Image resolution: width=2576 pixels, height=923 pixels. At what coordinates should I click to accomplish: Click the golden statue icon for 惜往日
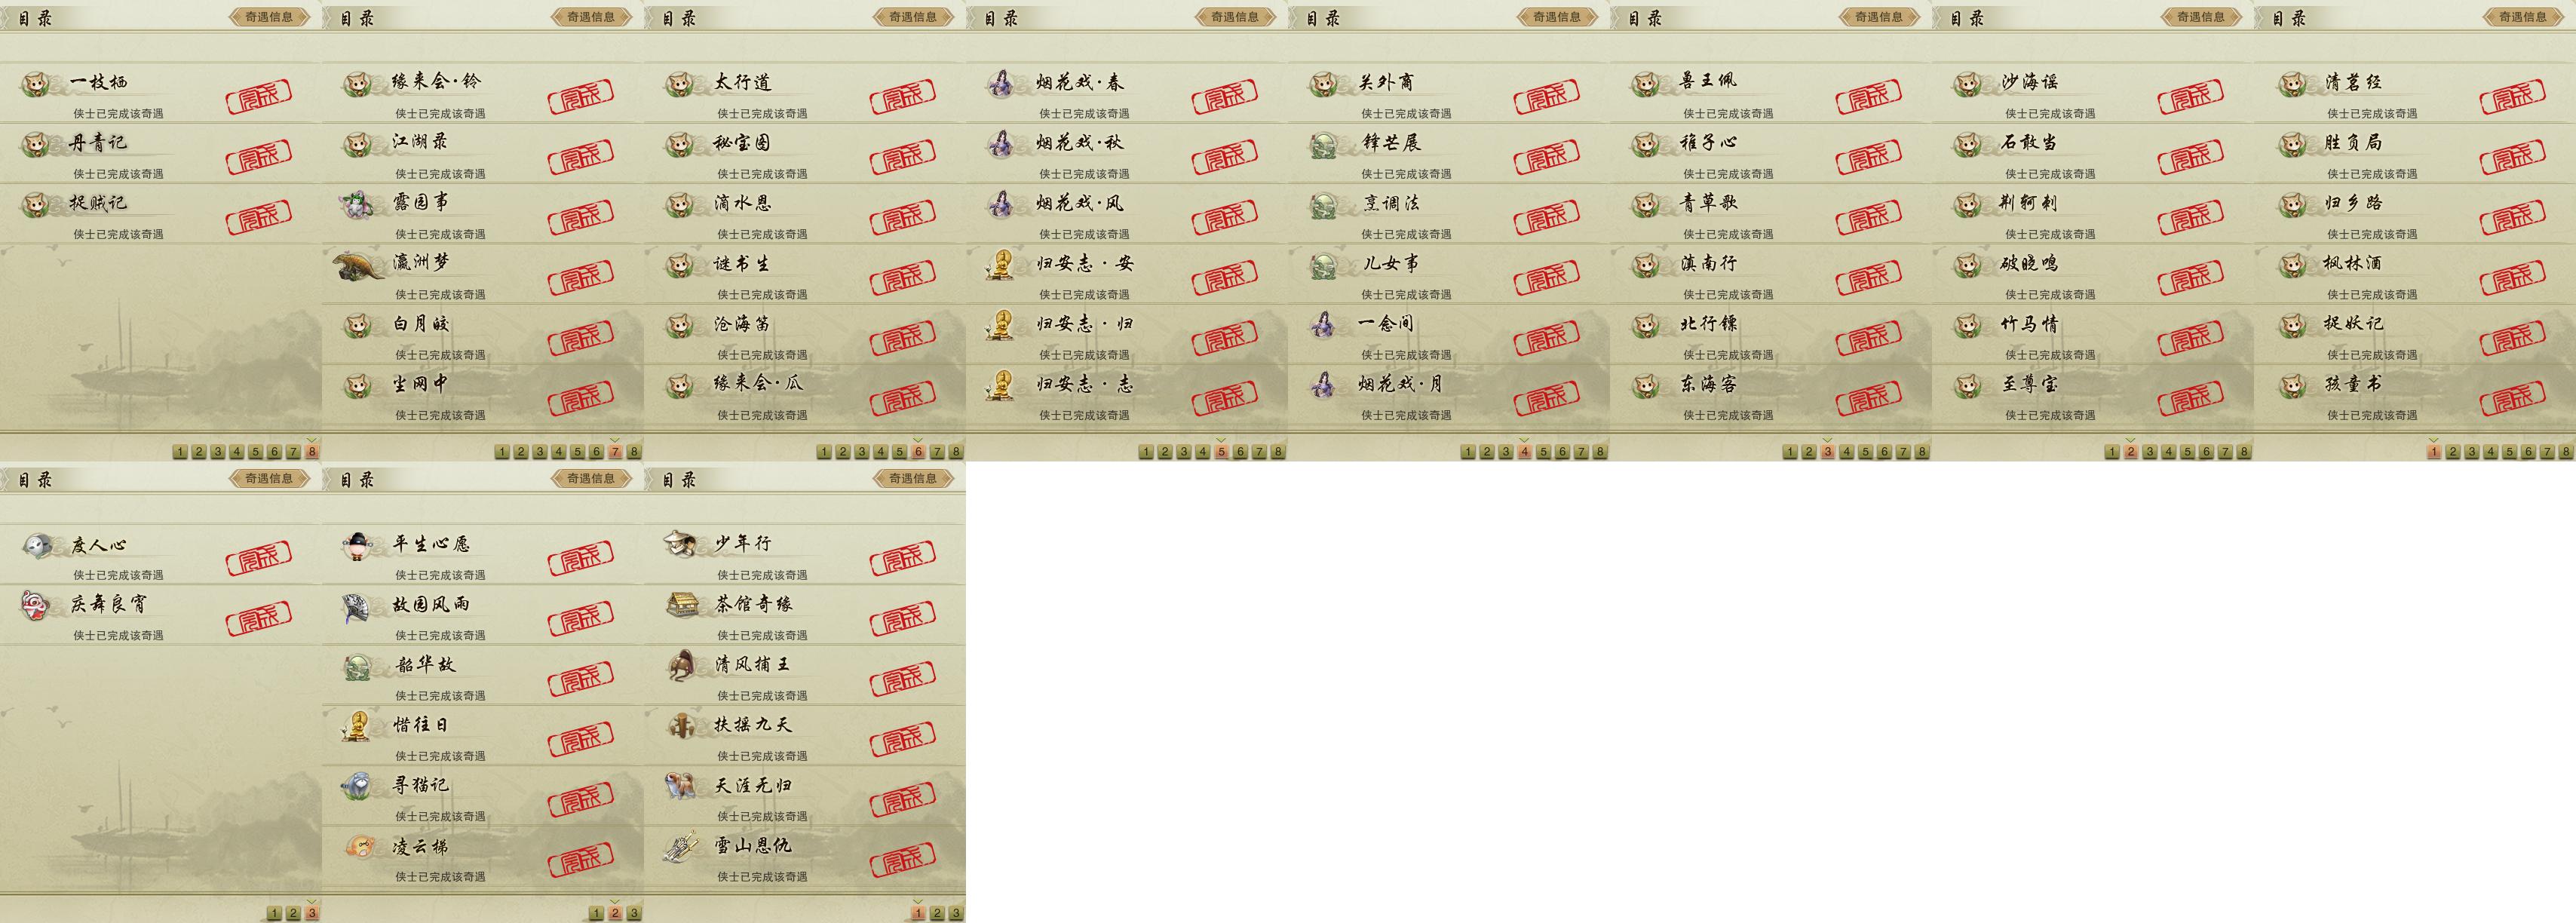[x=358, y=726]
